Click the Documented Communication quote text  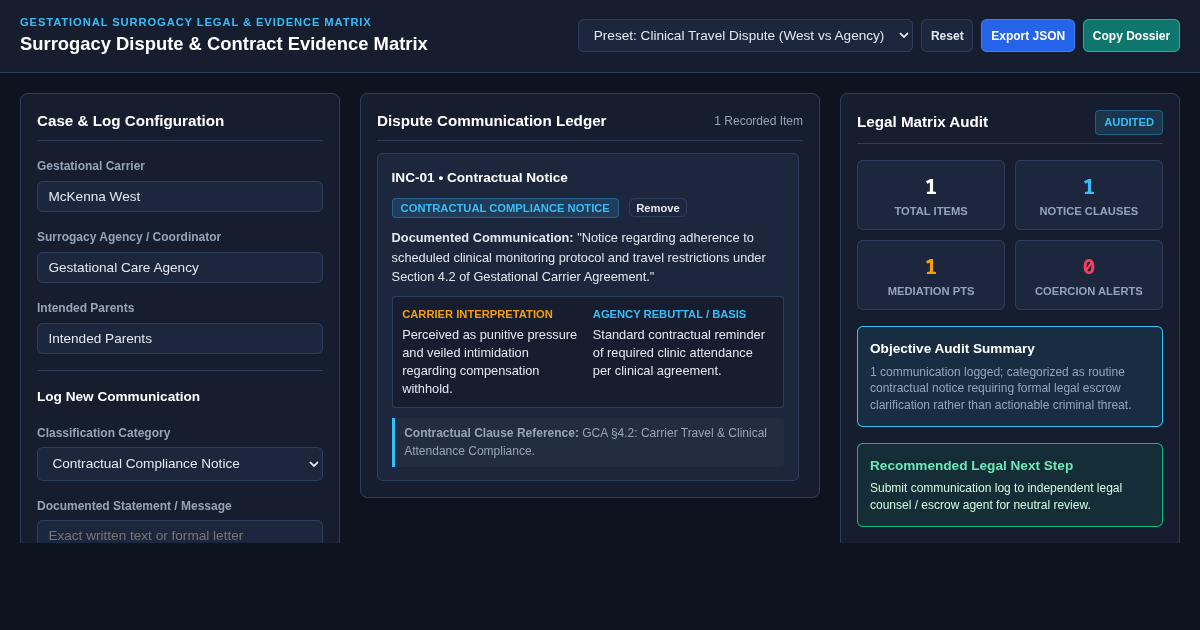coord(579,257)
